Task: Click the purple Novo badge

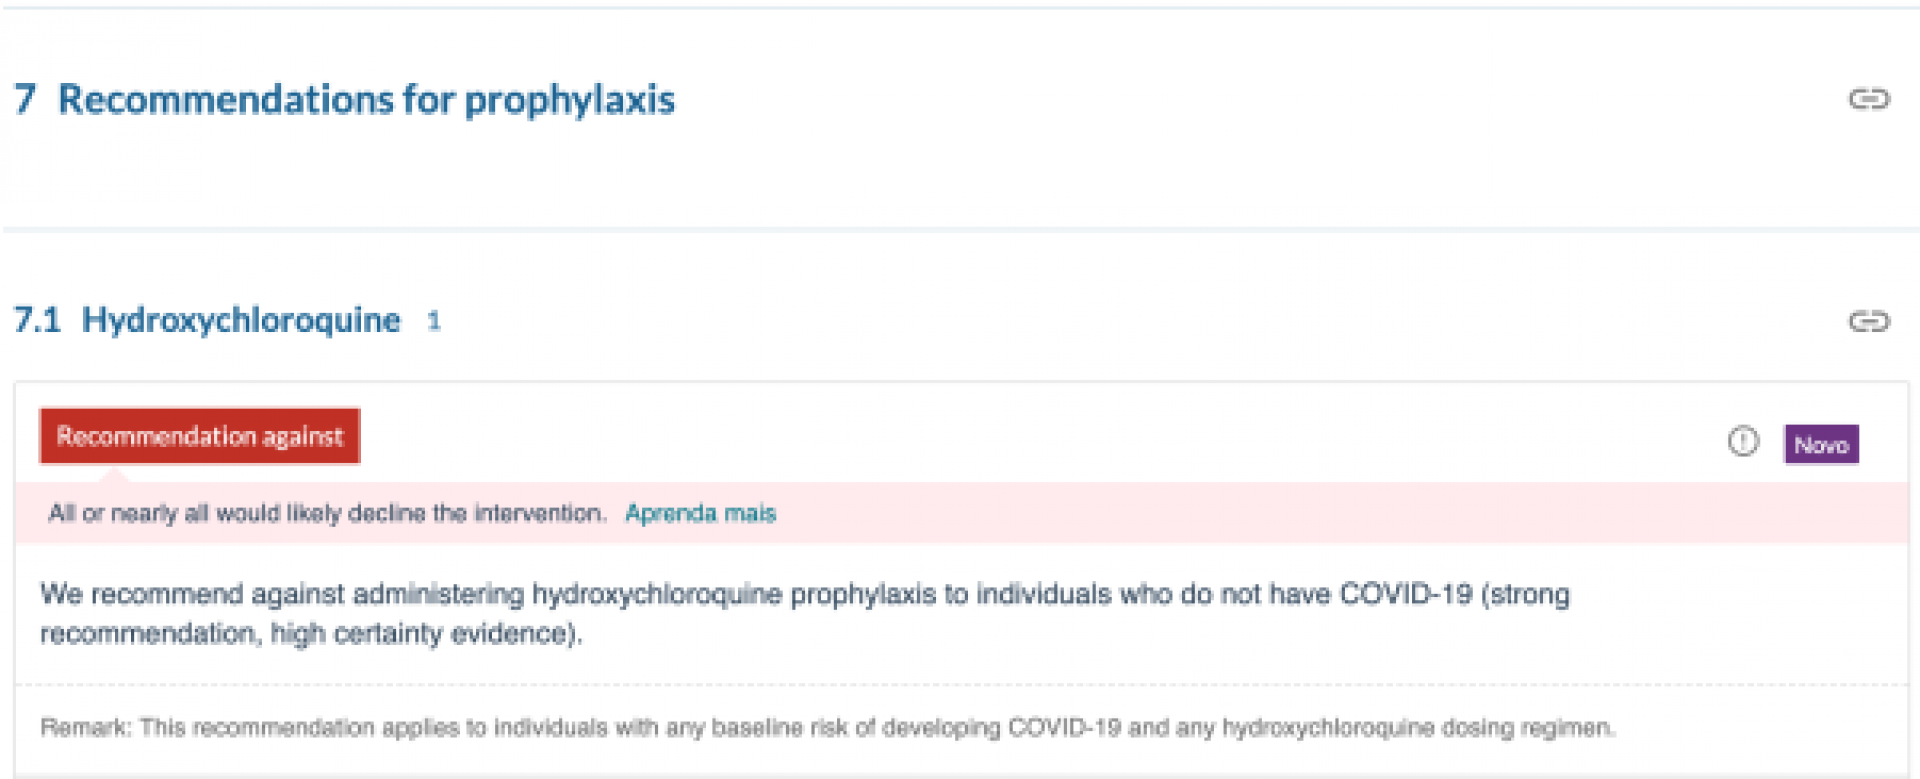Action: point(1821,444)
